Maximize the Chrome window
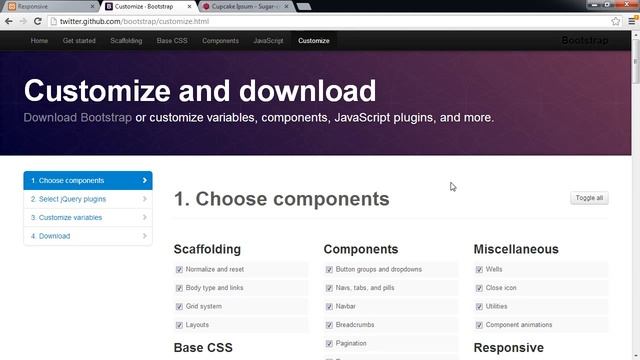This screenshot has height=360, width=640. tap(607, 4)
